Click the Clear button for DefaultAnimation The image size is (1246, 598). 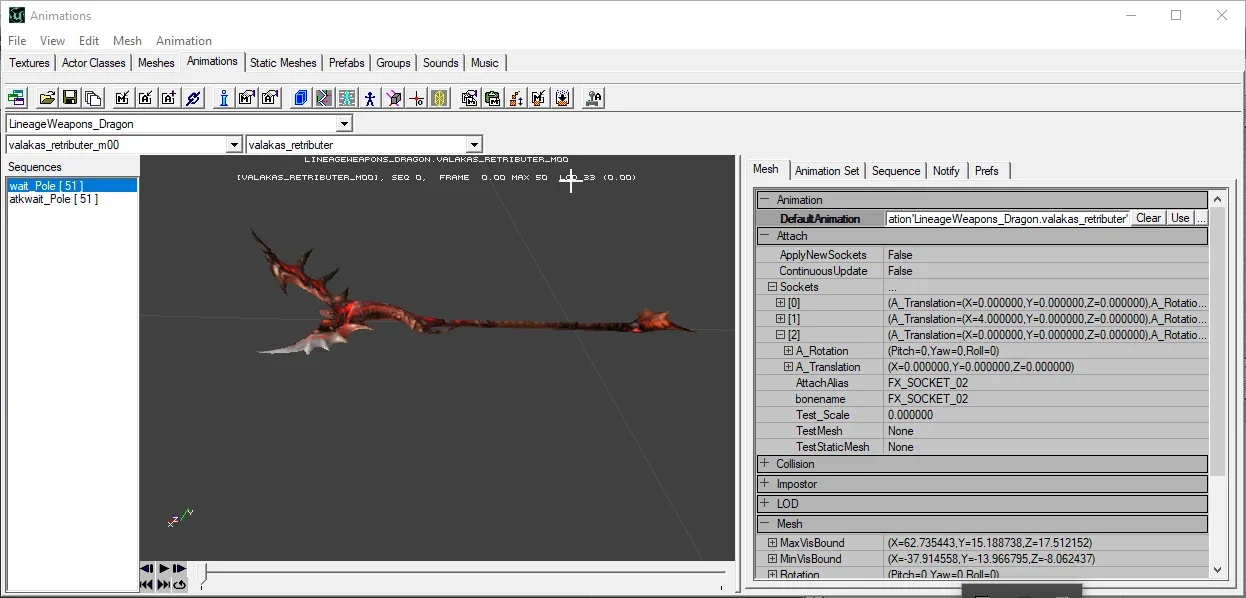pos(1149,218)
